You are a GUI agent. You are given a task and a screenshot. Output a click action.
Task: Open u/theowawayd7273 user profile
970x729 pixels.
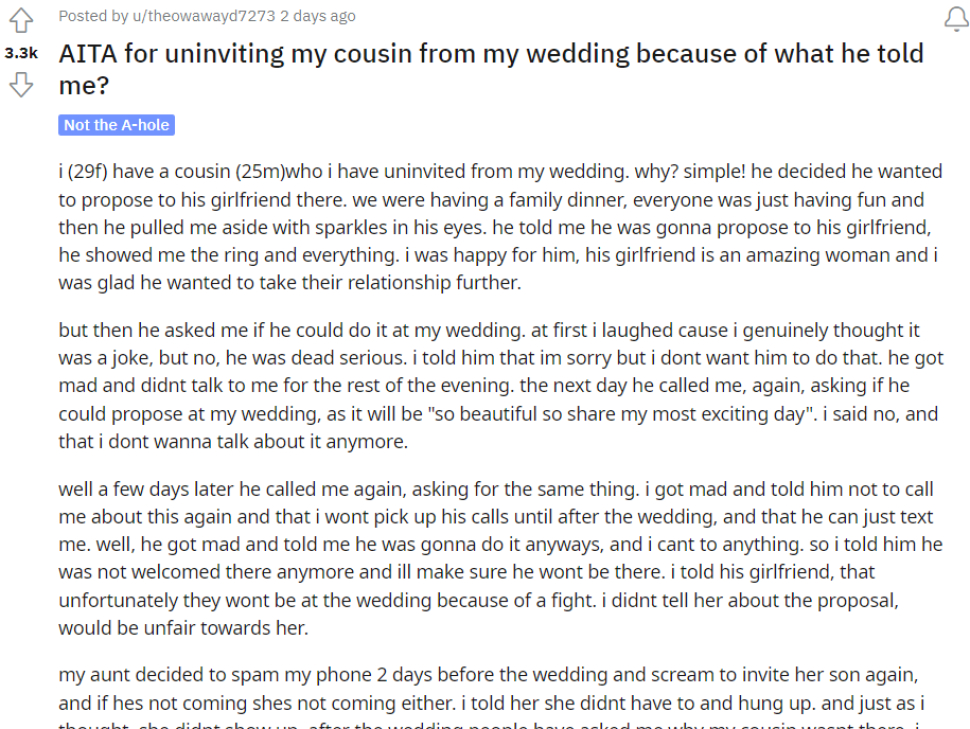tap(204, 16)
